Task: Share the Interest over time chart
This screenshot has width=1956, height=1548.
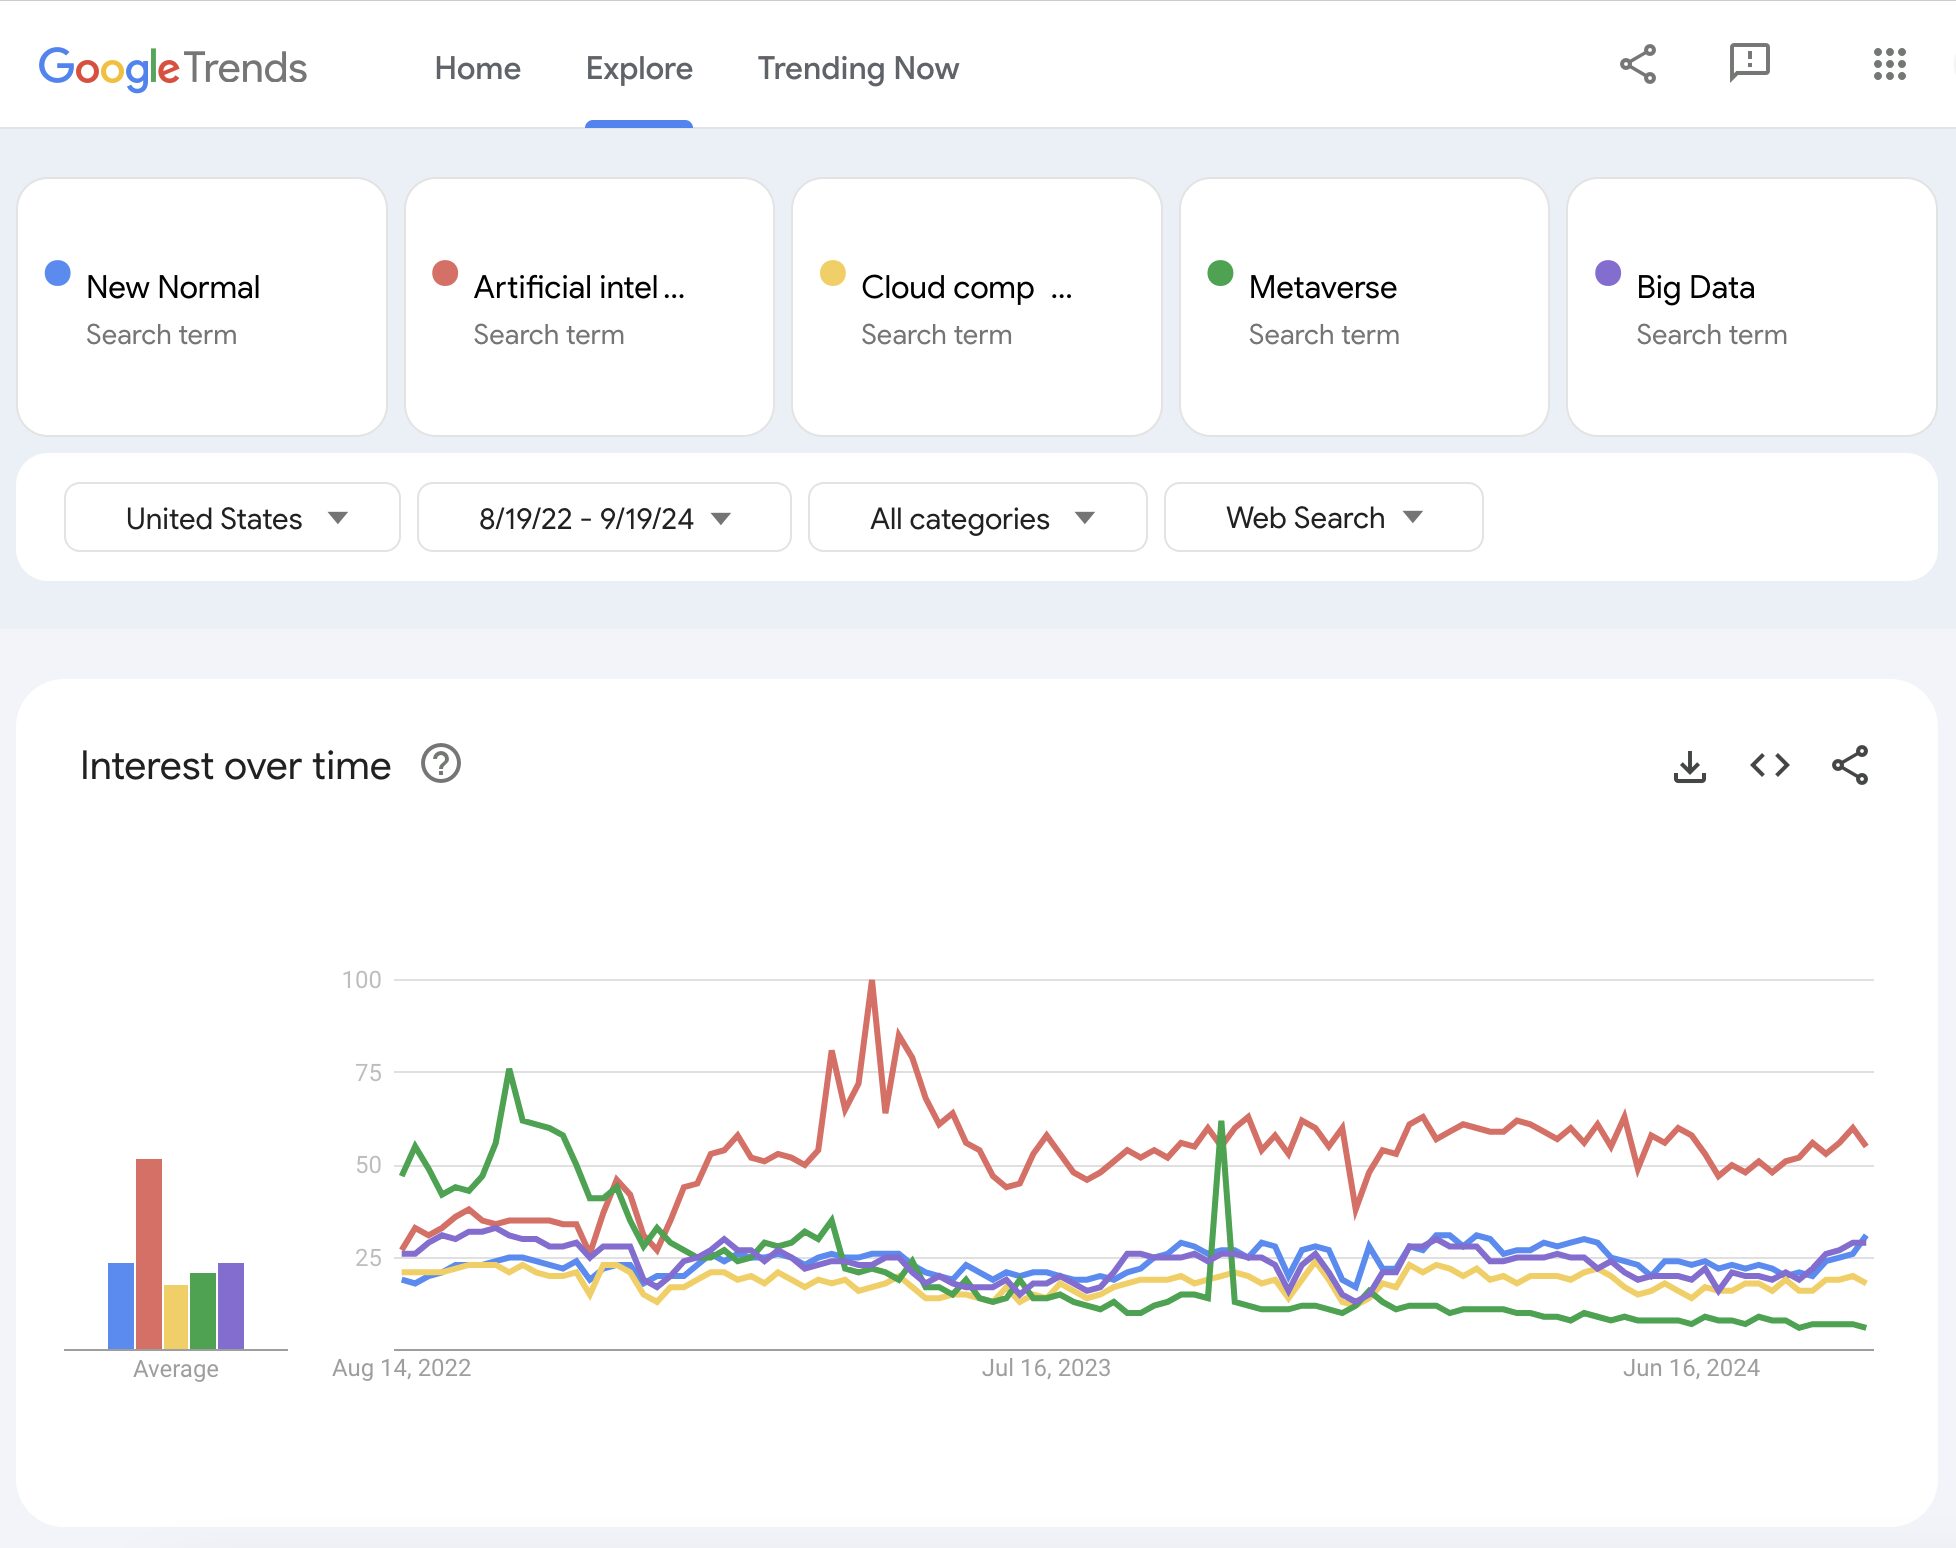Action: click(1849, 766)
